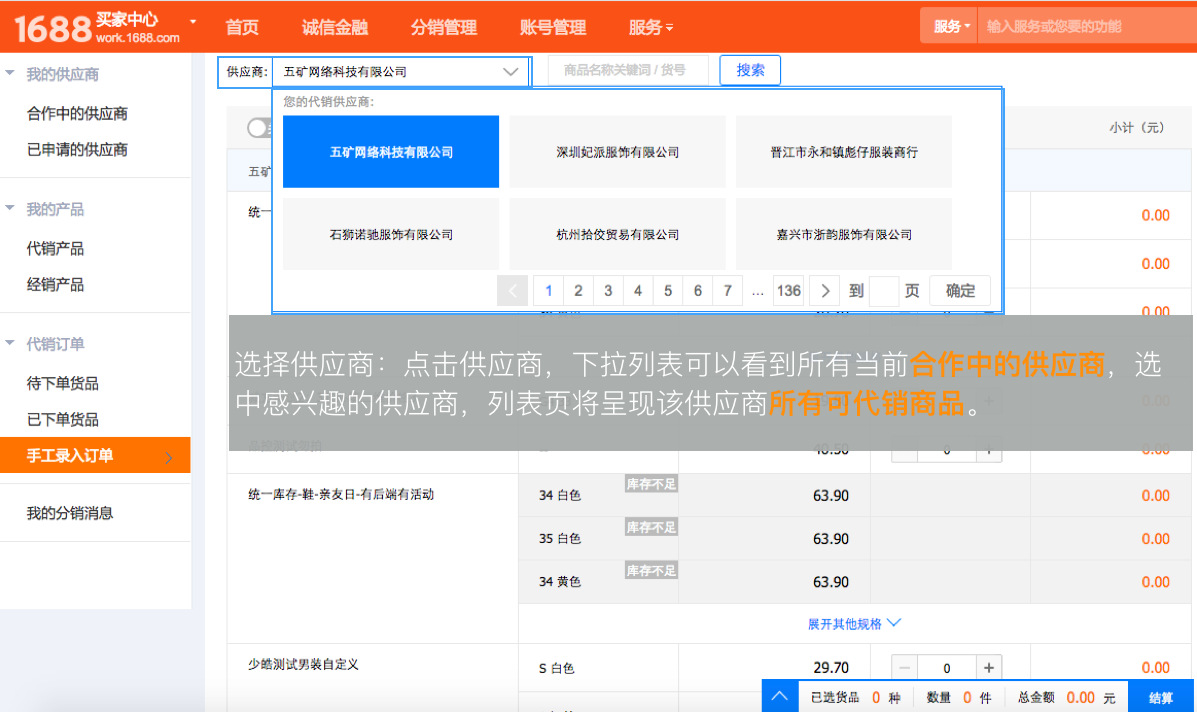1197x716 pixels.
Task: Collapse the 代销订单 sidebar section
Action: tap(10, 343)
